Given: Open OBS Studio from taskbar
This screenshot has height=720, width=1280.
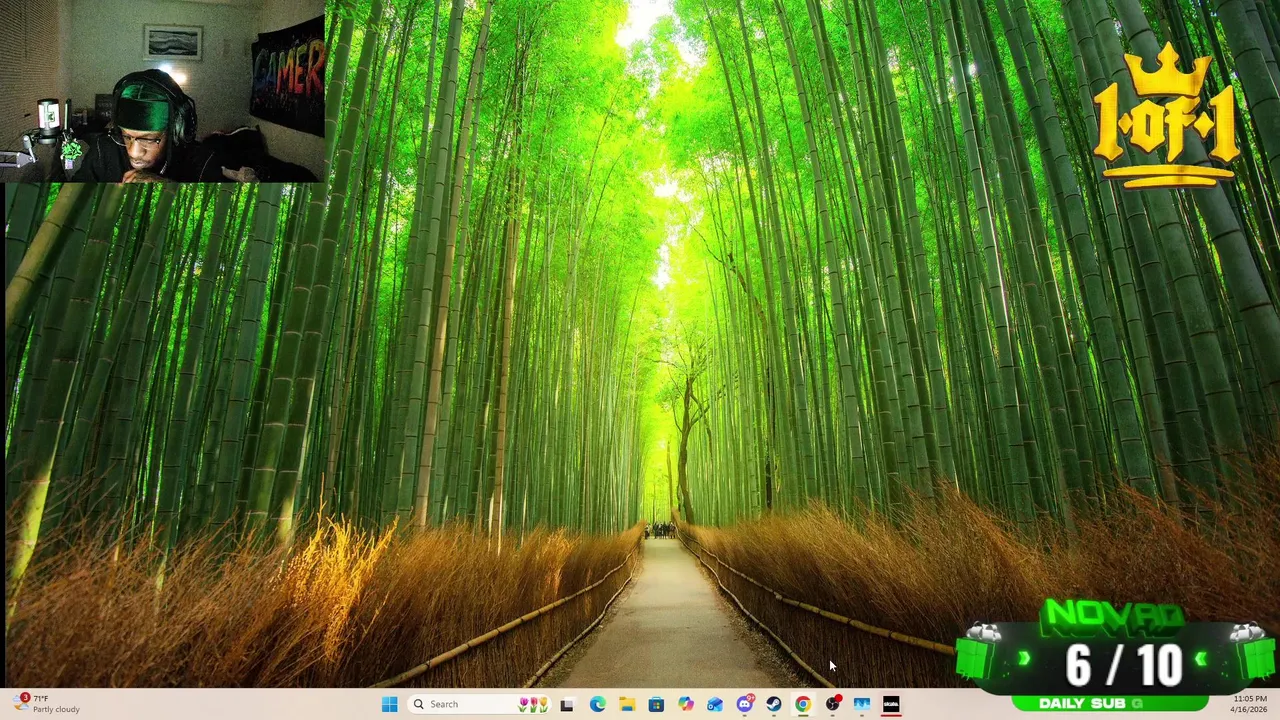Looking at the screenshot, I should 832,704.
